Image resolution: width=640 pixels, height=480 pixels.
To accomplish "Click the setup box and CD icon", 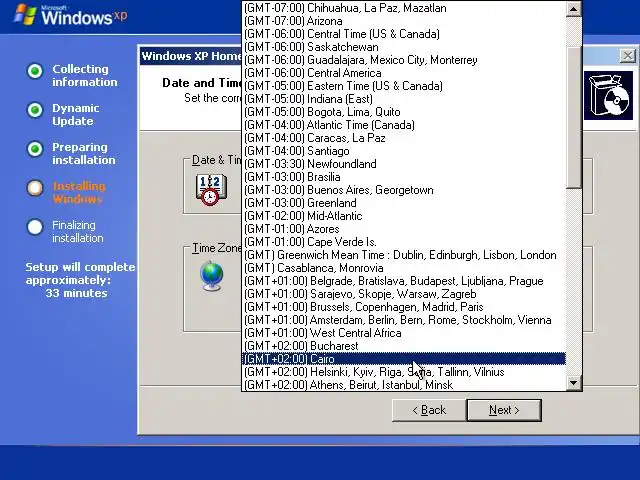I will click(x=608, y=96).
